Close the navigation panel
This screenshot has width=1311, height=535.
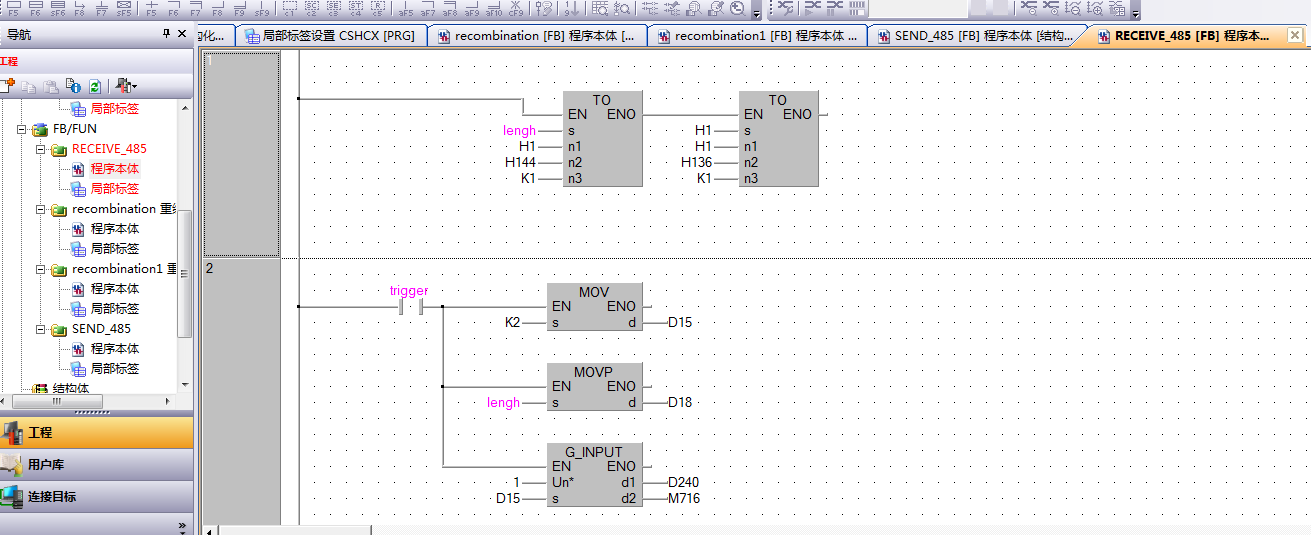[x=182, y=34]
